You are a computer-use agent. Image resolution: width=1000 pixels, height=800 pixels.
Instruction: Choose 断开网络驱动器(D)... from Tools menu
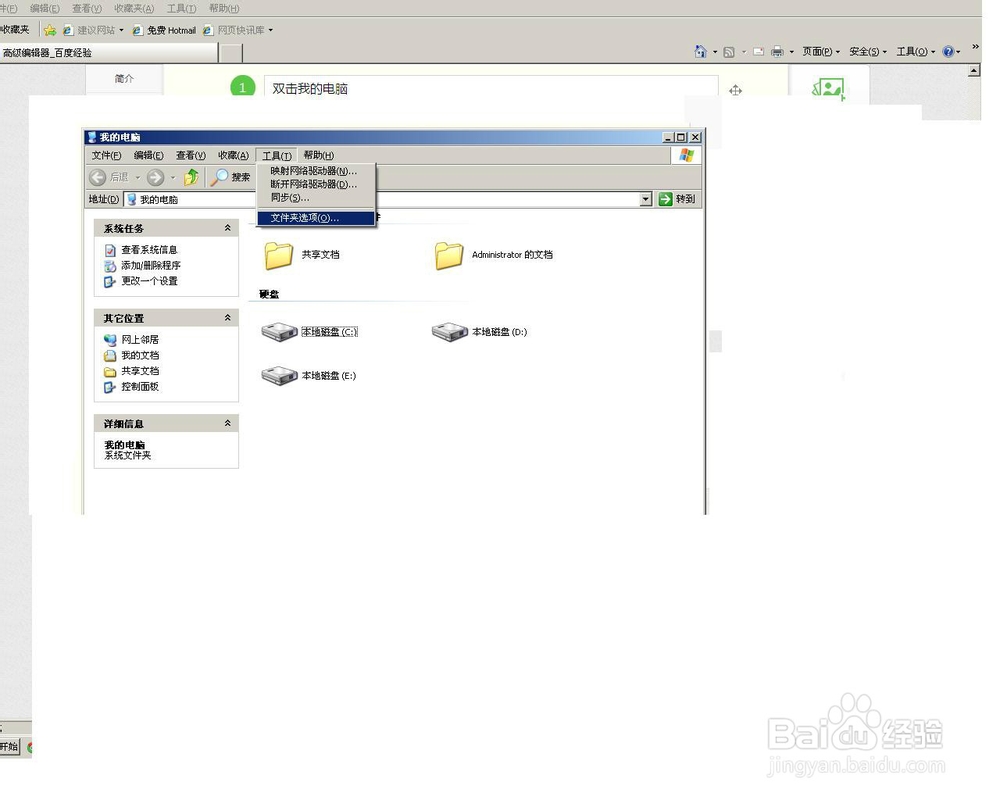pos(316,184)
